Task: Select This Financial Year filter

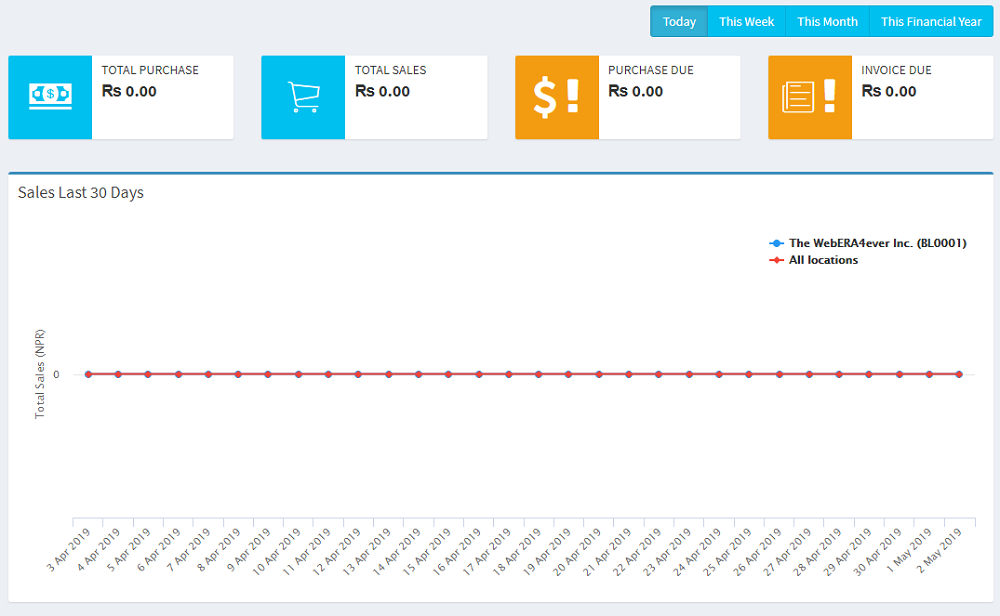Action: [931, 22]
